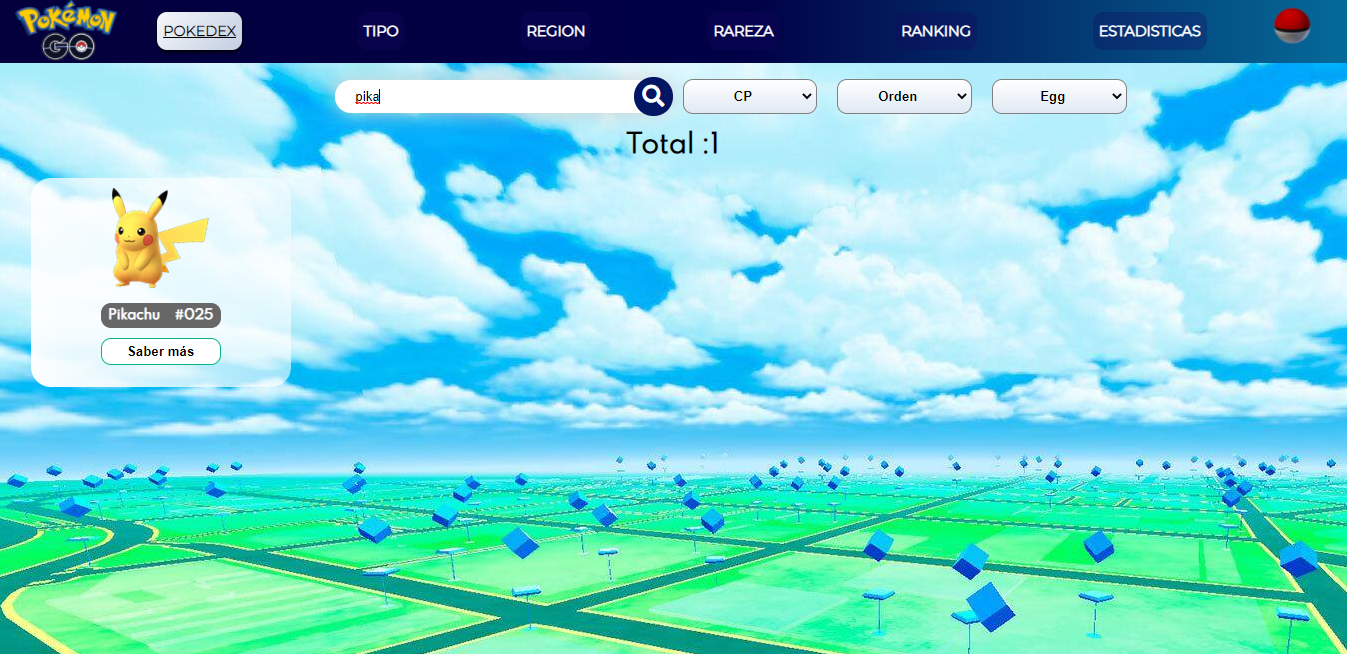Click the Total :1 results text
This screenshot has width=1347, height=654.
(673, 143)
